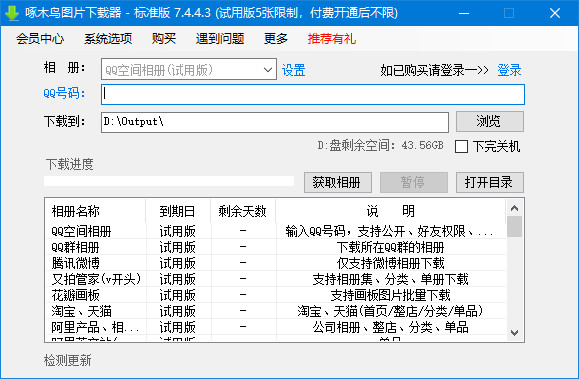Open the 系统选项 menu
579x379 pixels.
click(x=108, y=38)
